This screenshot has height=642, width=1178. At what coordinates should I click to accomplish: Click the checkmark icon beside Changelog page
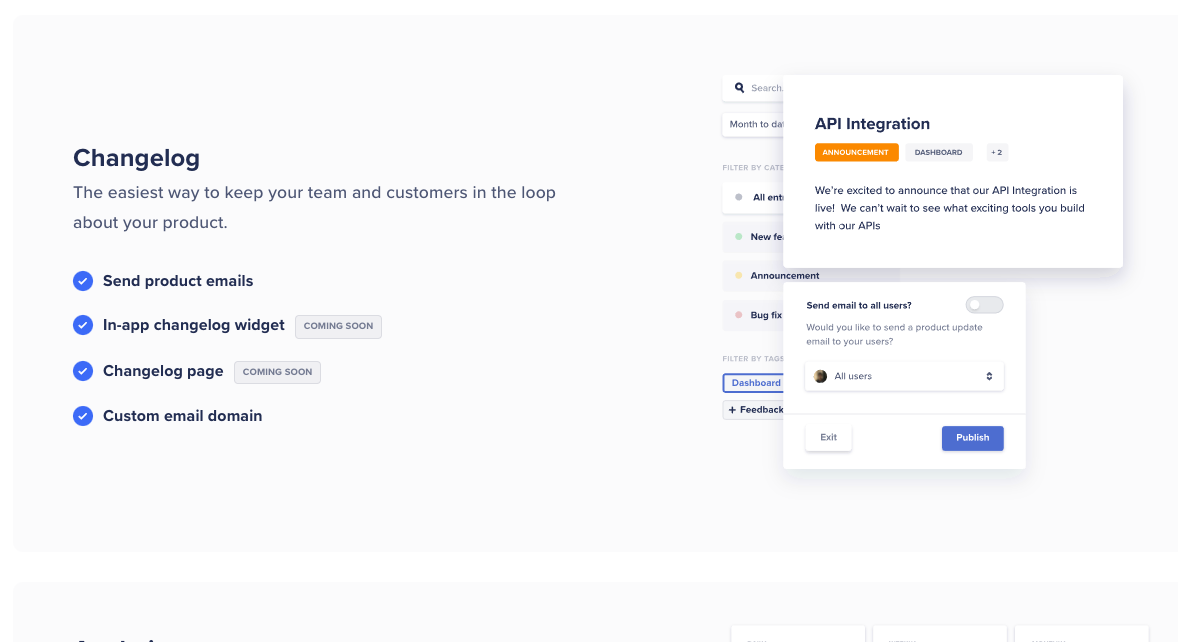click(83, 371)
